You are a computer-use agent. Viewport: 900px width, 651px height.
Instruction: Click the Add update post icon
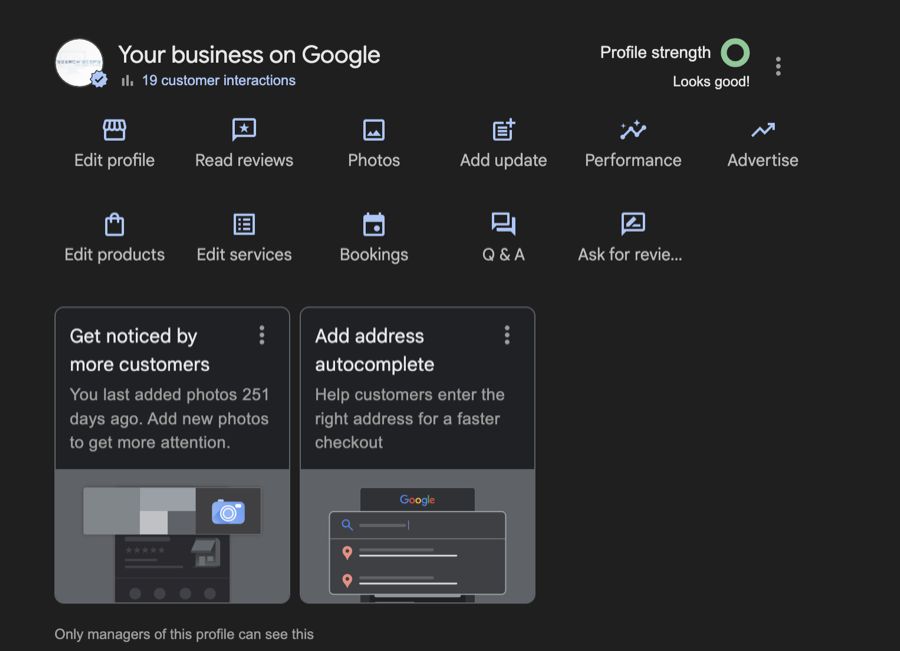point(503,130)
